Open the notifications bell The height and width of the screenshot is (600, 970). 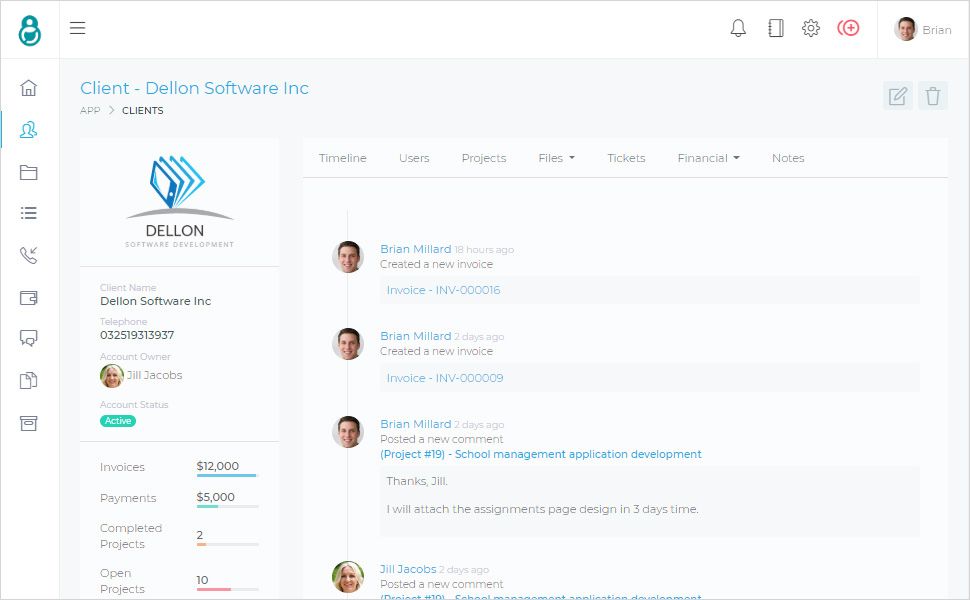click(738, 28)
